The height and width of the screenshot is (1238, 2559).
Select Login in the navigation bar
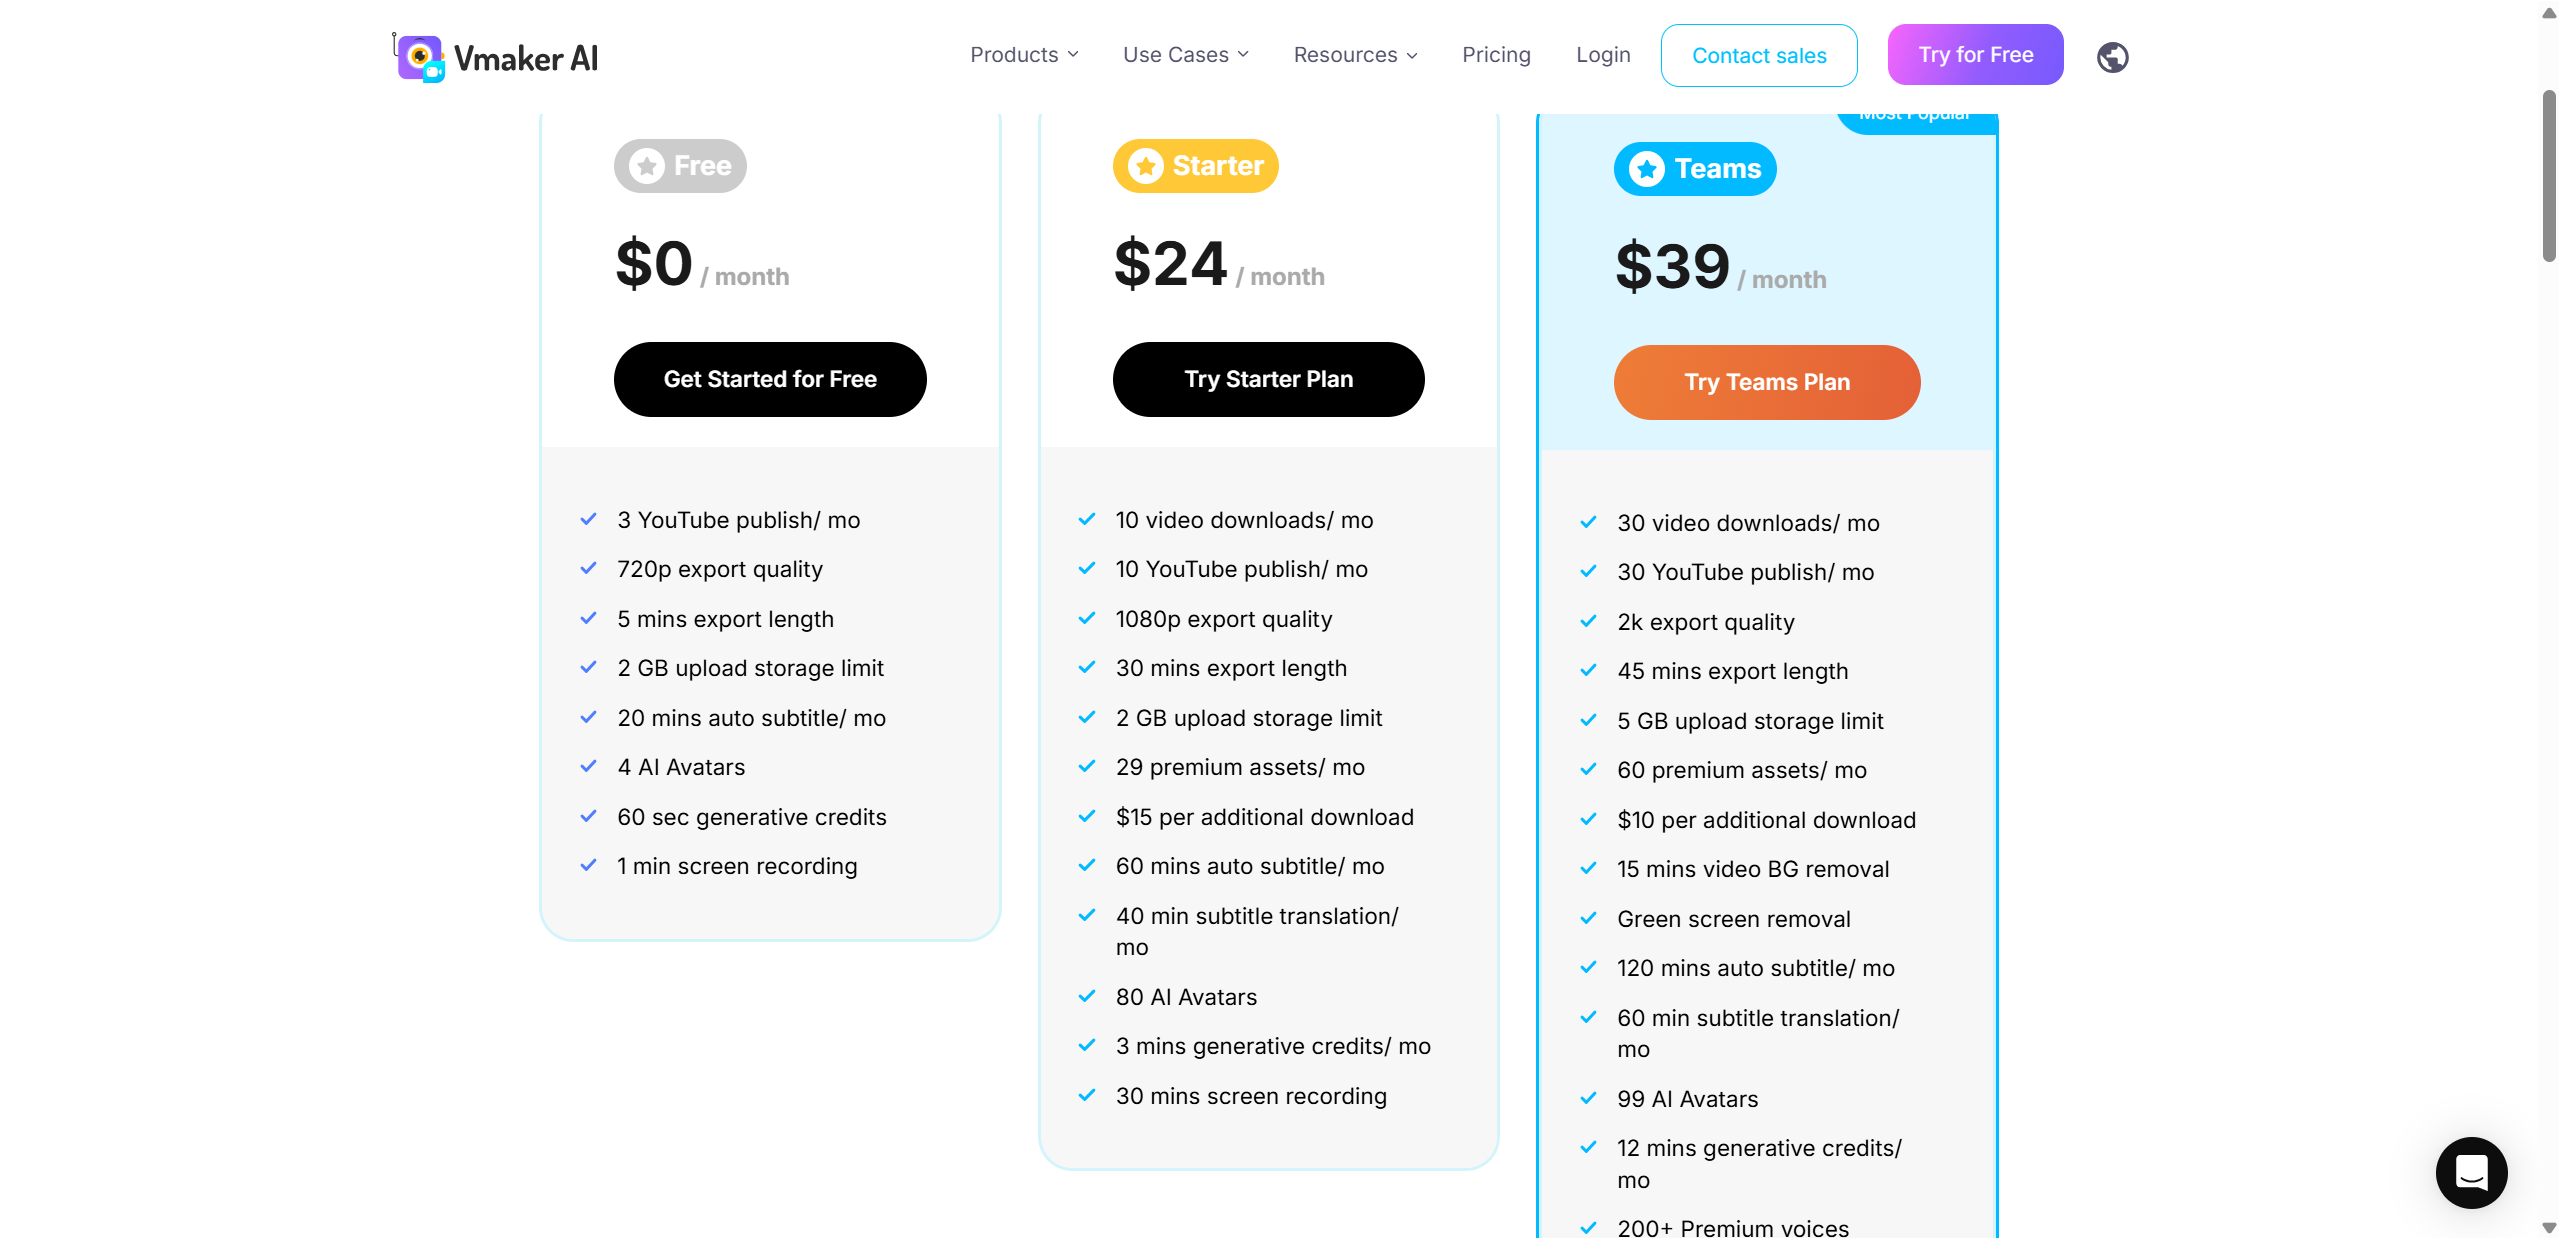[x=1602, y=55]
